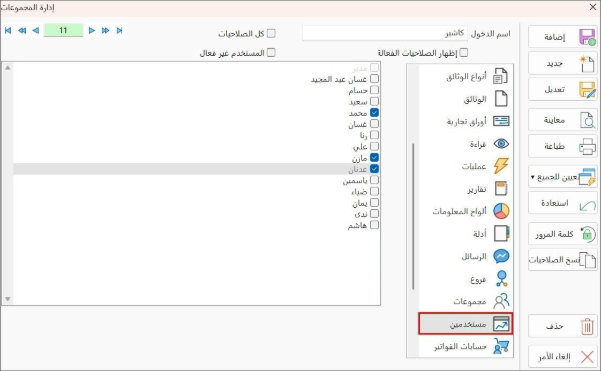The width and height of the screenshot is (601, 371).
Task: Click the كلمة المرور (Password) lock icon
Action: [587, 234]
